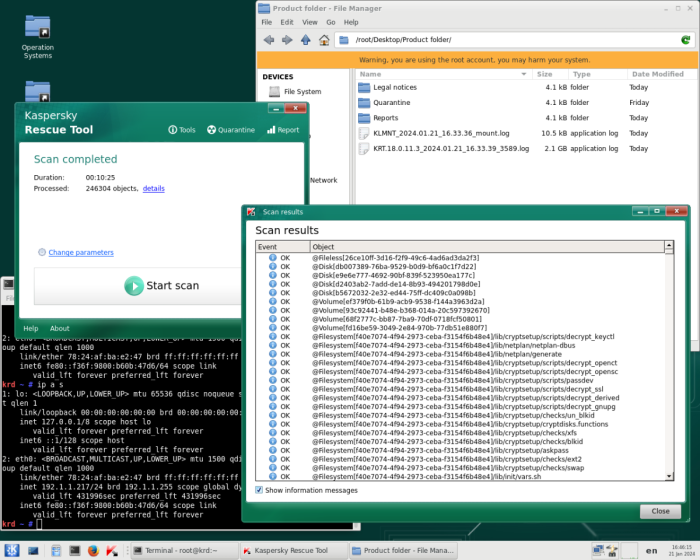This screenshot has width=700, height=560.
Task: Click the 'en' keyboard layout indicator
Action: [x=651, y=551]
